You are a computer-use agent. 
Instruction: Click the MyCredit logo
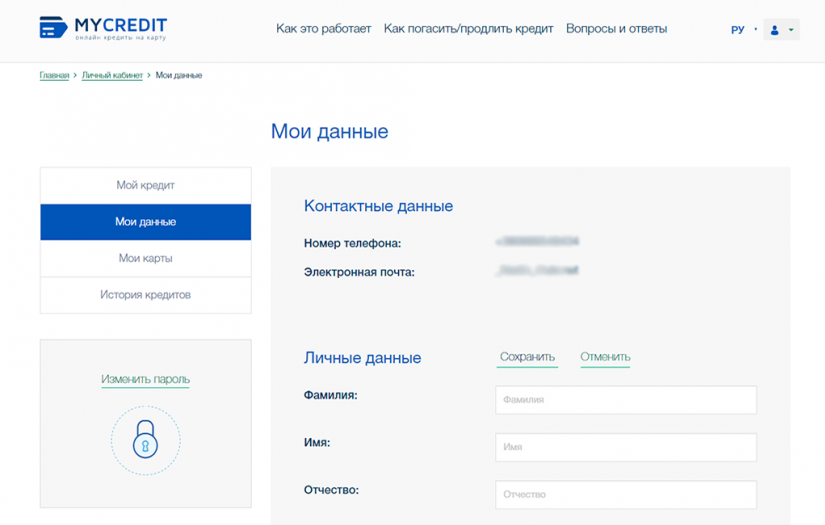(103, 28)
